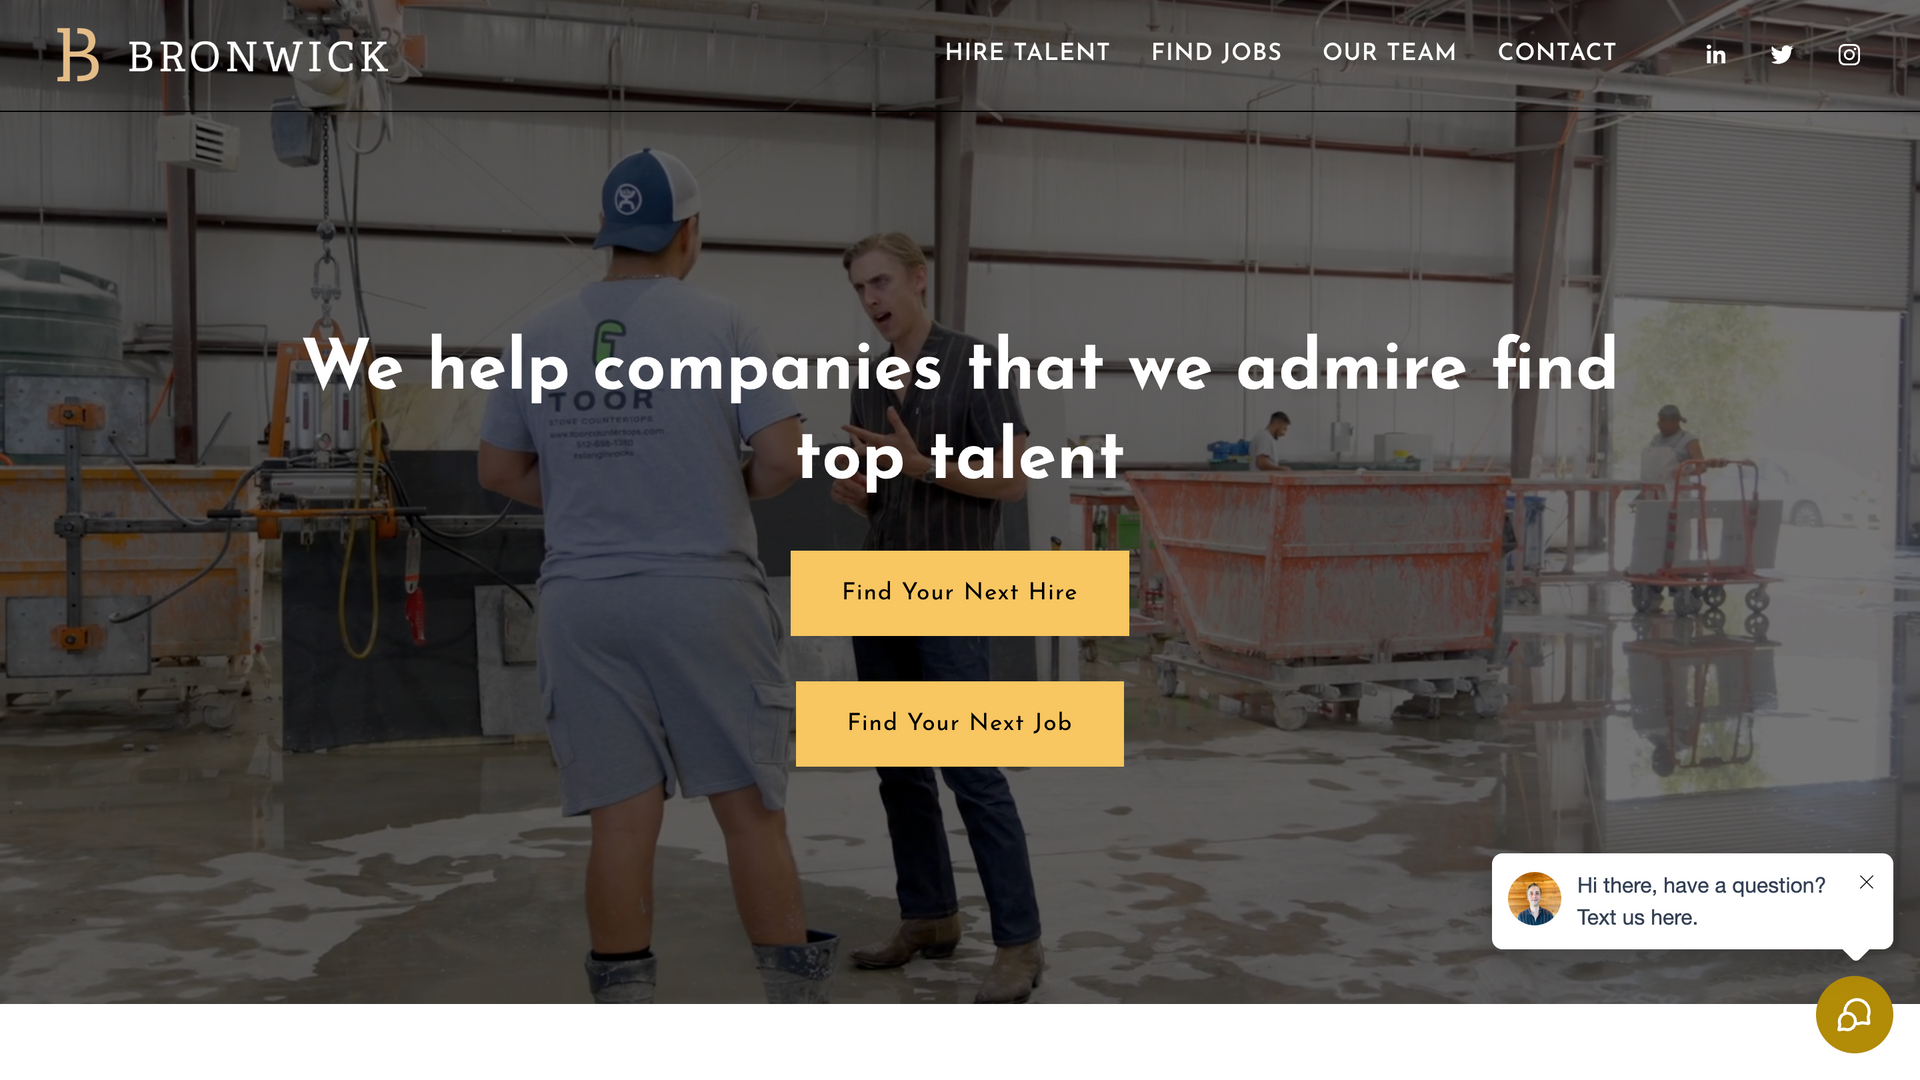Open the Contact page
The image size is (1920, 1080).
click(1557, 52)
